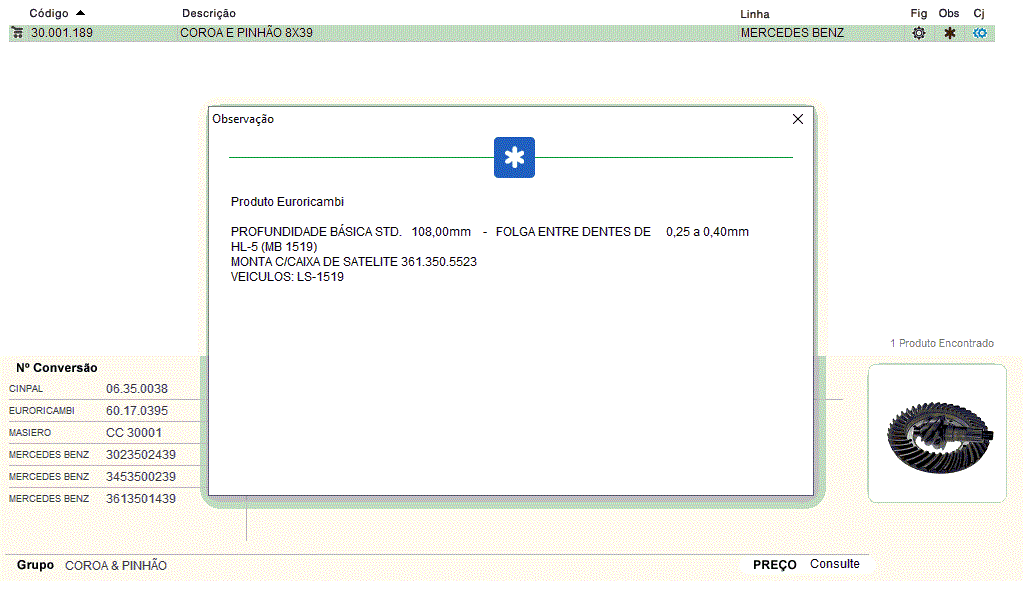
Task: Open the figure gear icon in the Fig column
Action: click(x=918, y=33)
